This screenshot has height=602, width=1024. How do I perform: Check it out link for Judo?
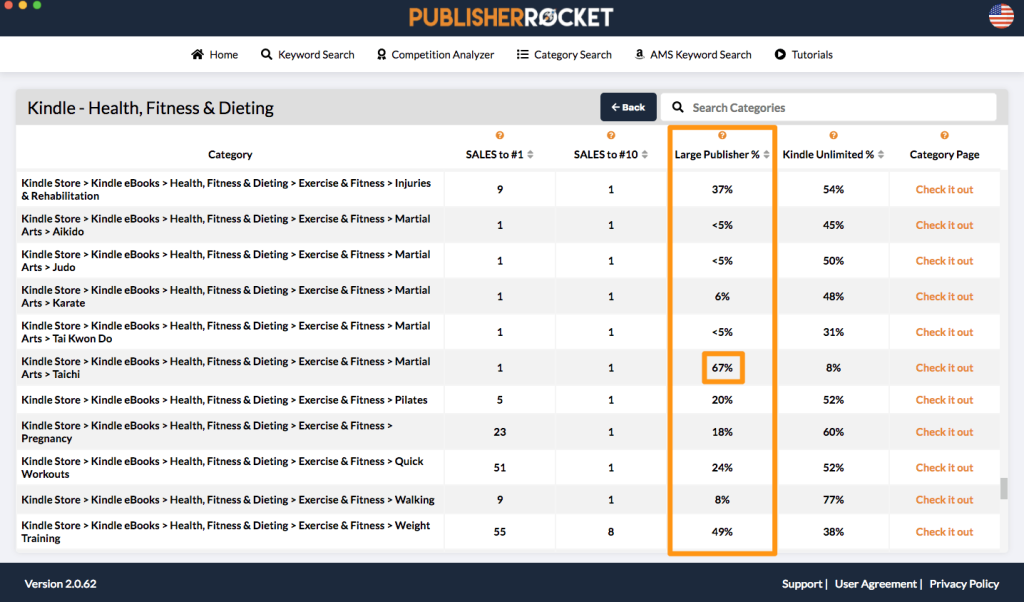coord(944,261)
